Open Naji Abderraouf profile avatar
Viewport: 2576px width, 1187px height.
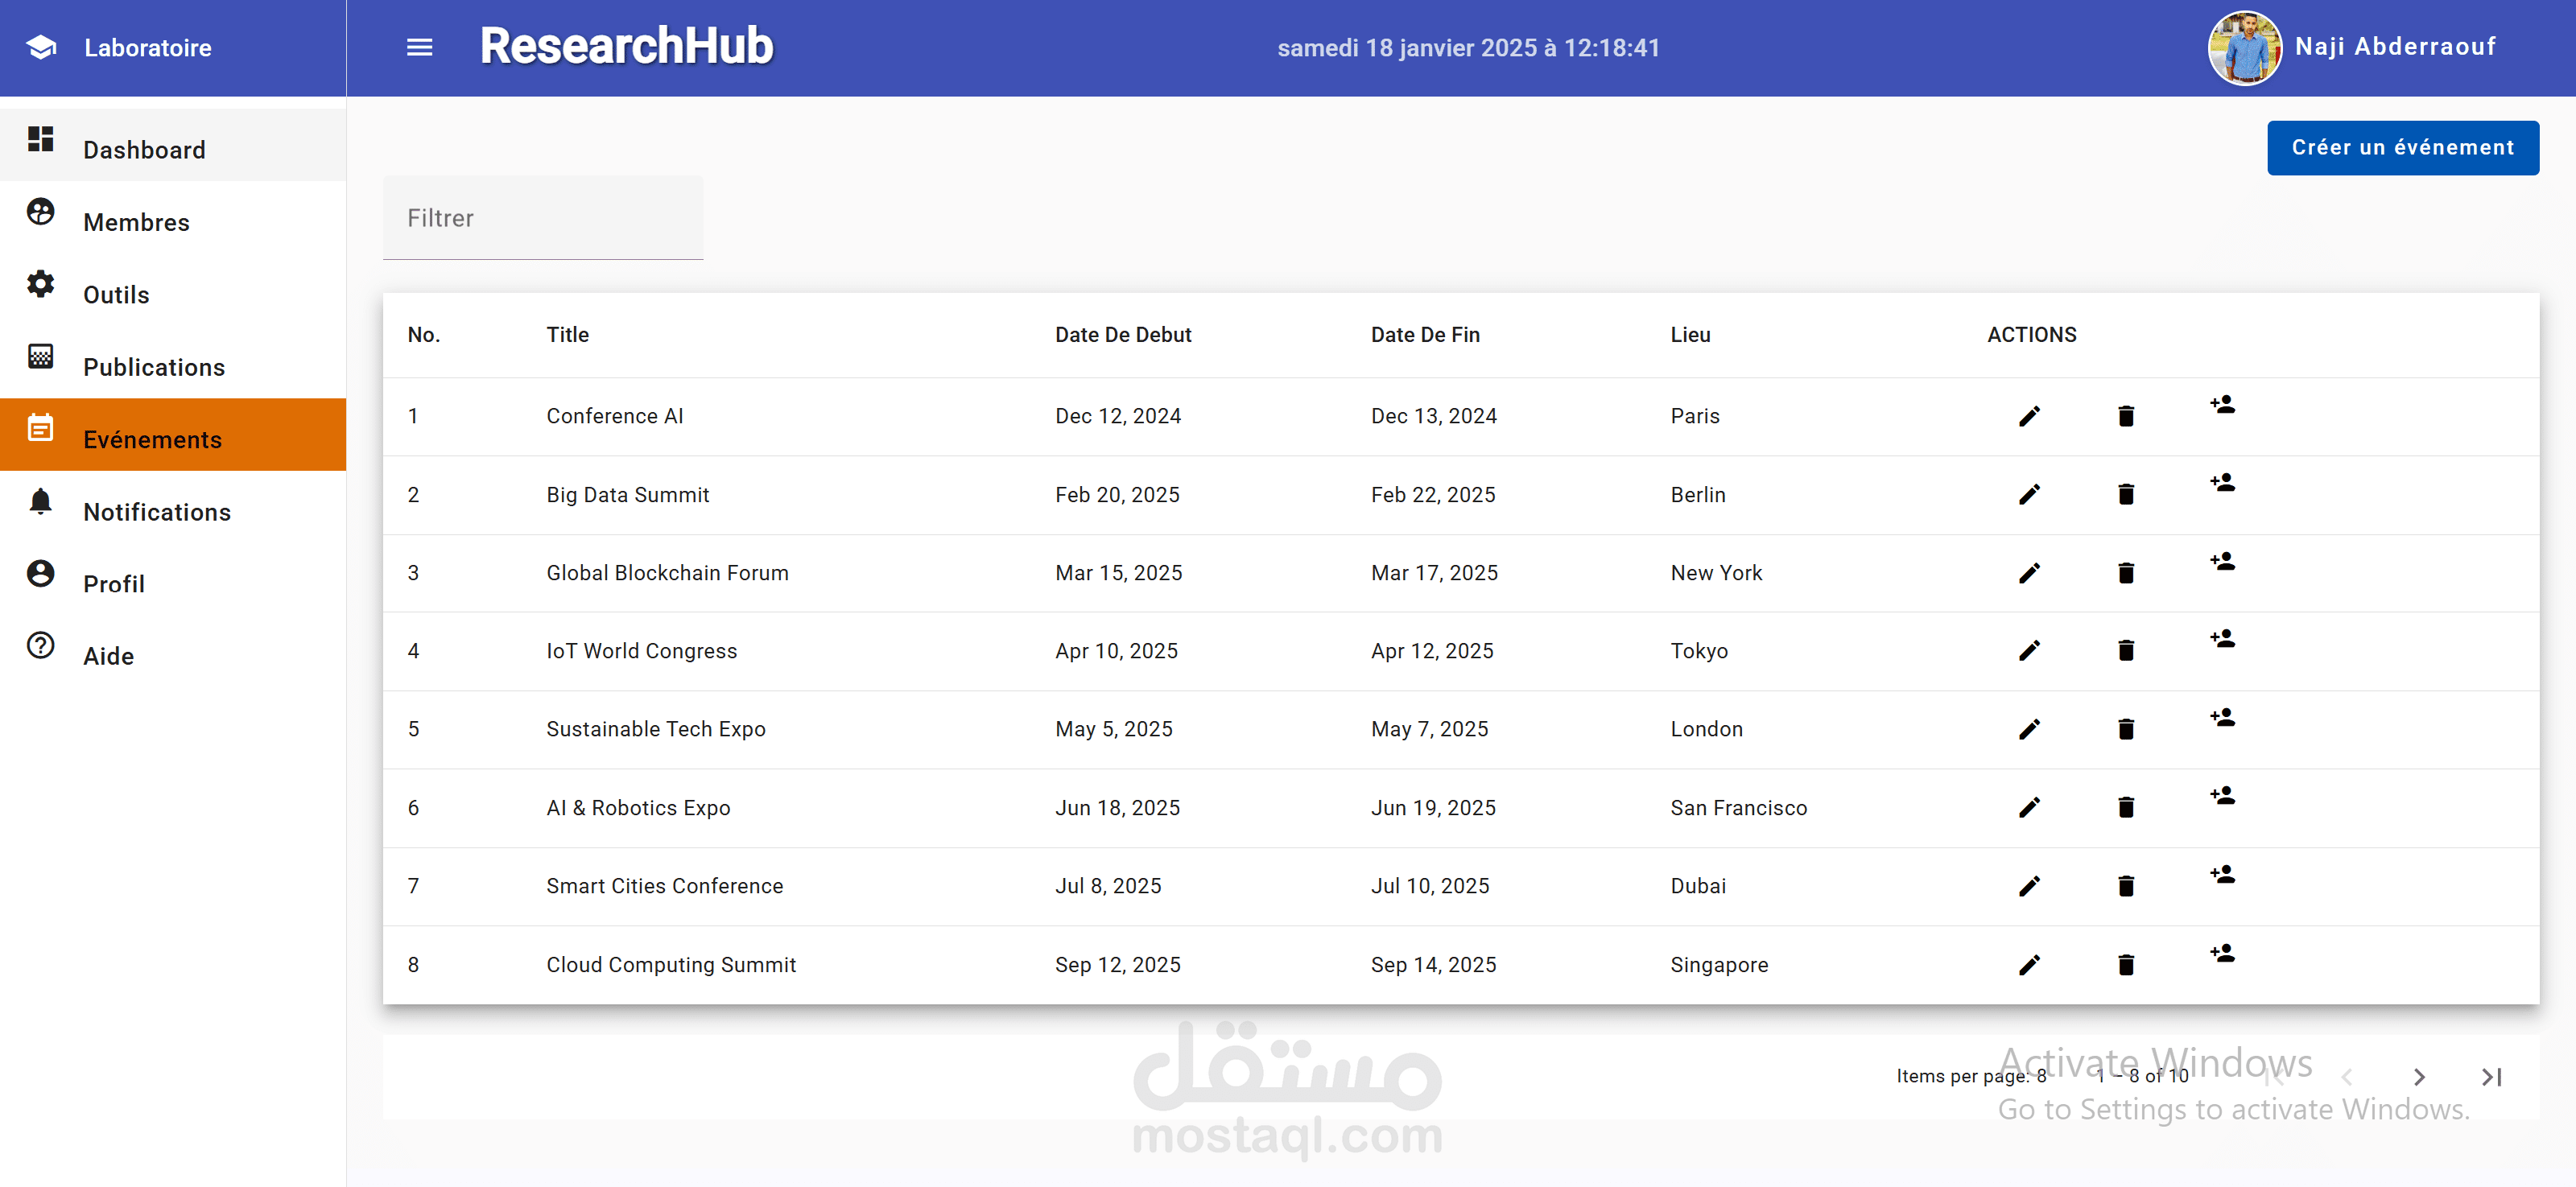tap(2244, 47)
